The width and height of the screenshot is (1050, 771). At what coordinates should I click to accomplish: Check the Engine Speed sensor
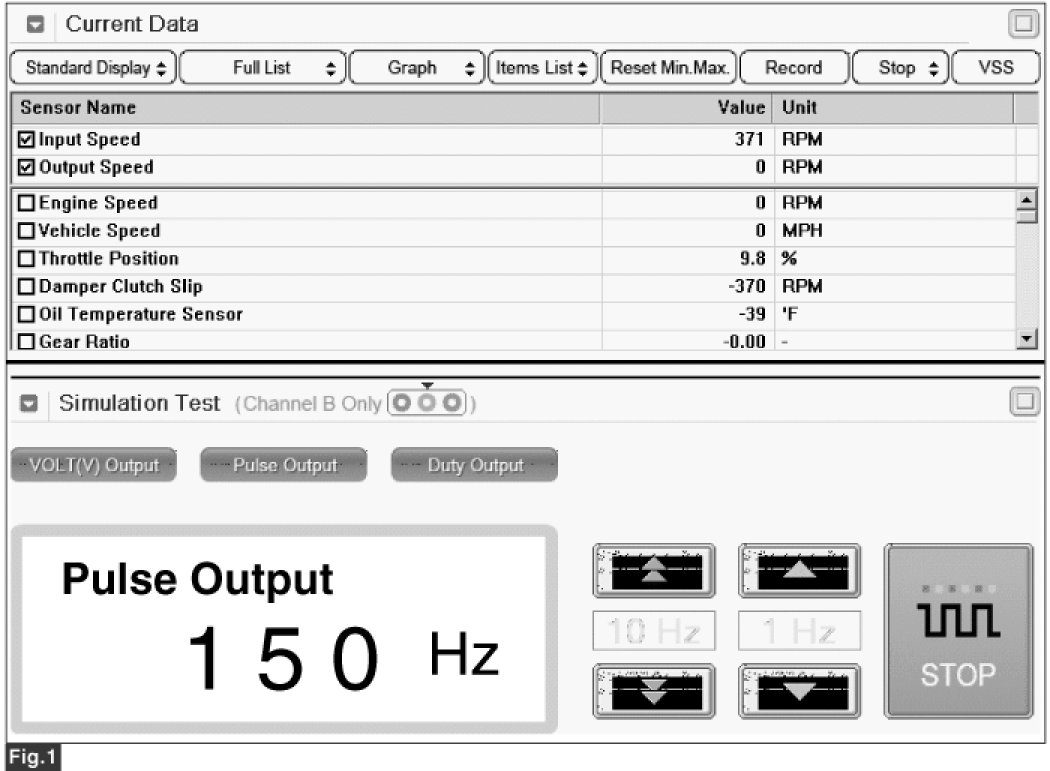click(x=26, y=203)
